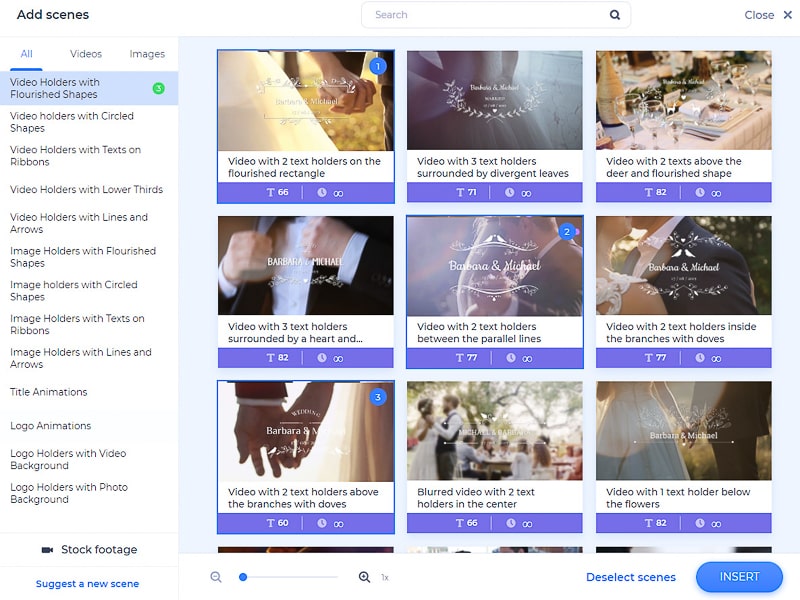Select the 'surrounded by a heart' scene thumbnail

pos(306,265)
